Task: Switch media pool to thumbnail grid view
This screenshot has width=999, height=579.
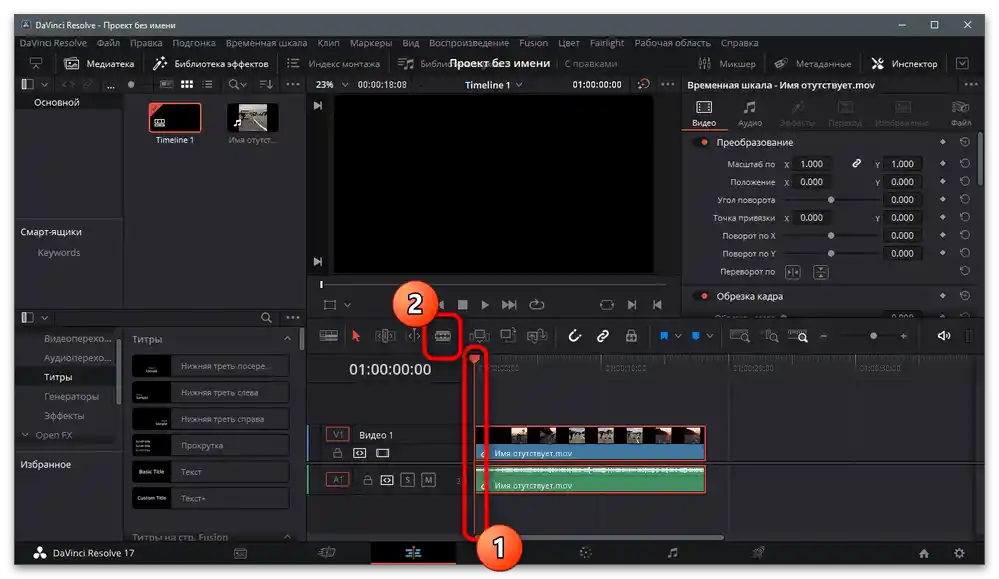Action: (187, 84)
